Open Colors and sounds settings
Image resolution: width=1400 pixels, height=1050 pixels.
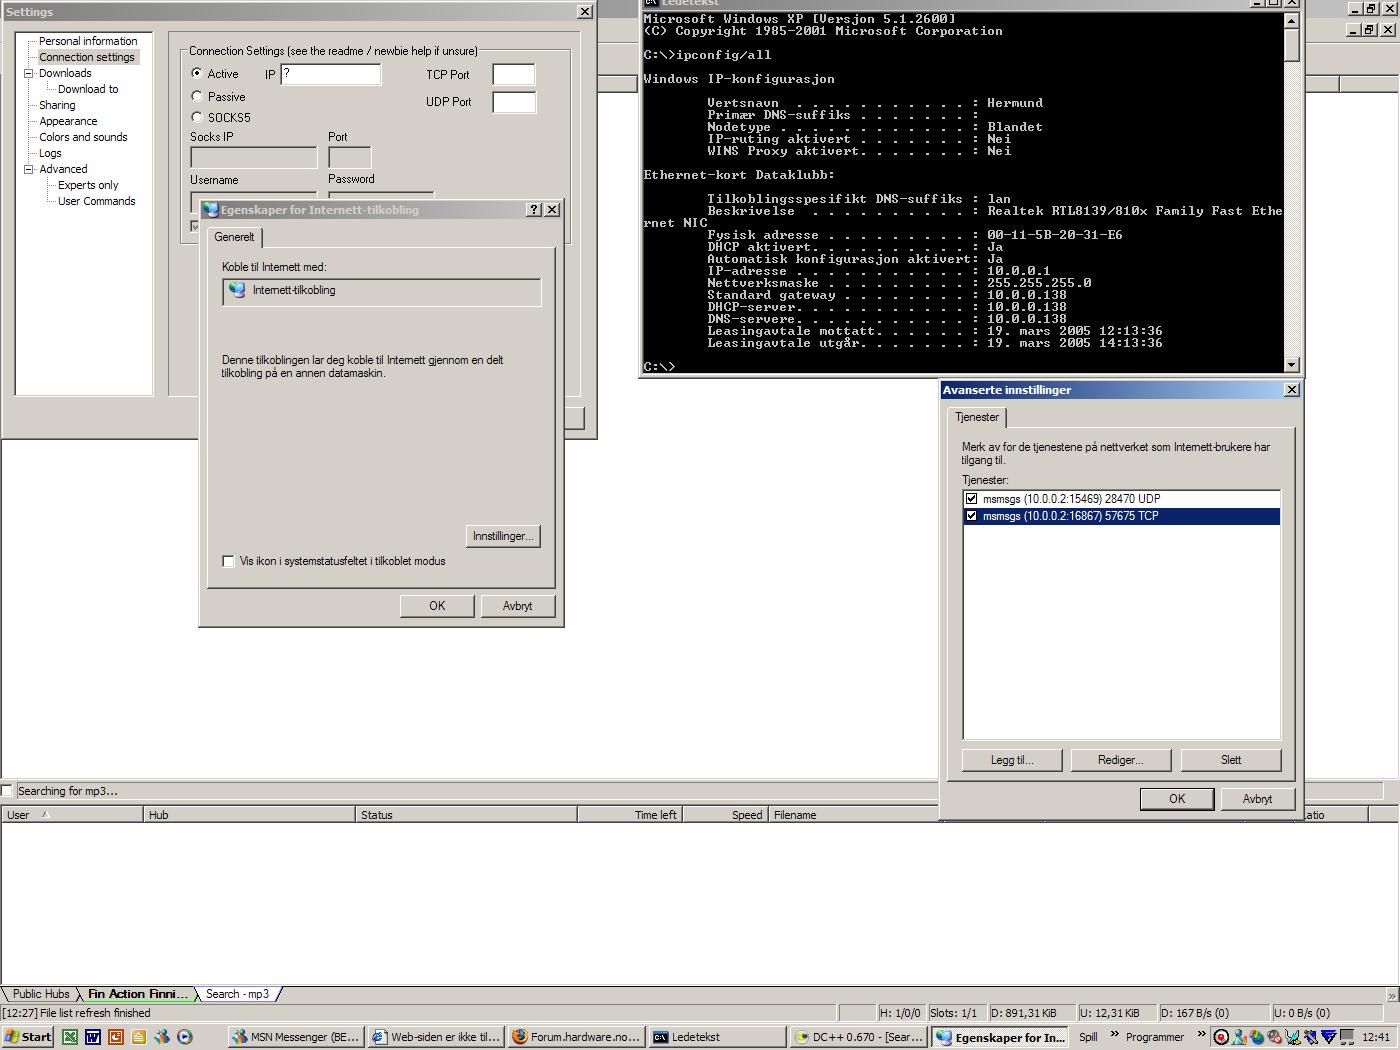click(83, 137)
